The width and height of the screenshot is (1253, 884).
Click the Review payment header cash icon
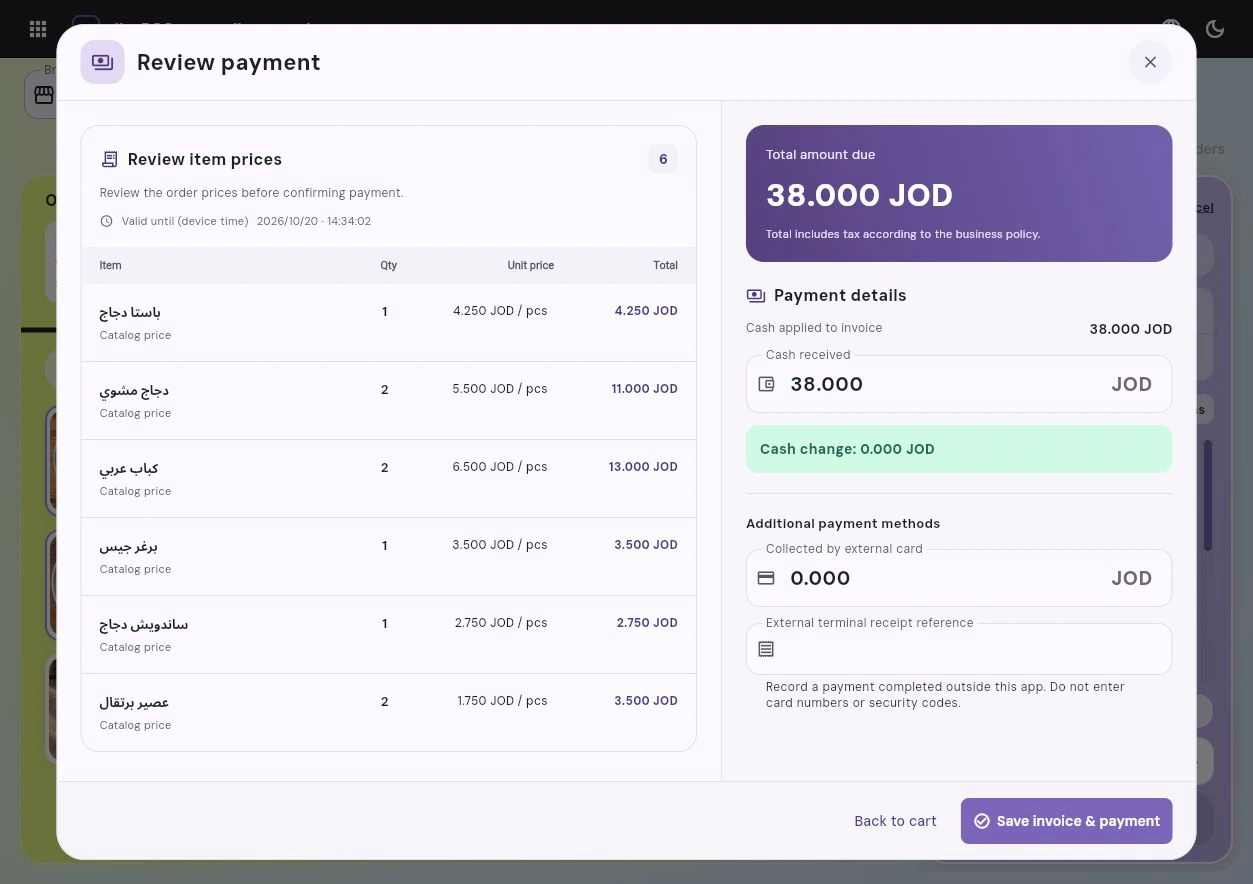pos(102,62)
